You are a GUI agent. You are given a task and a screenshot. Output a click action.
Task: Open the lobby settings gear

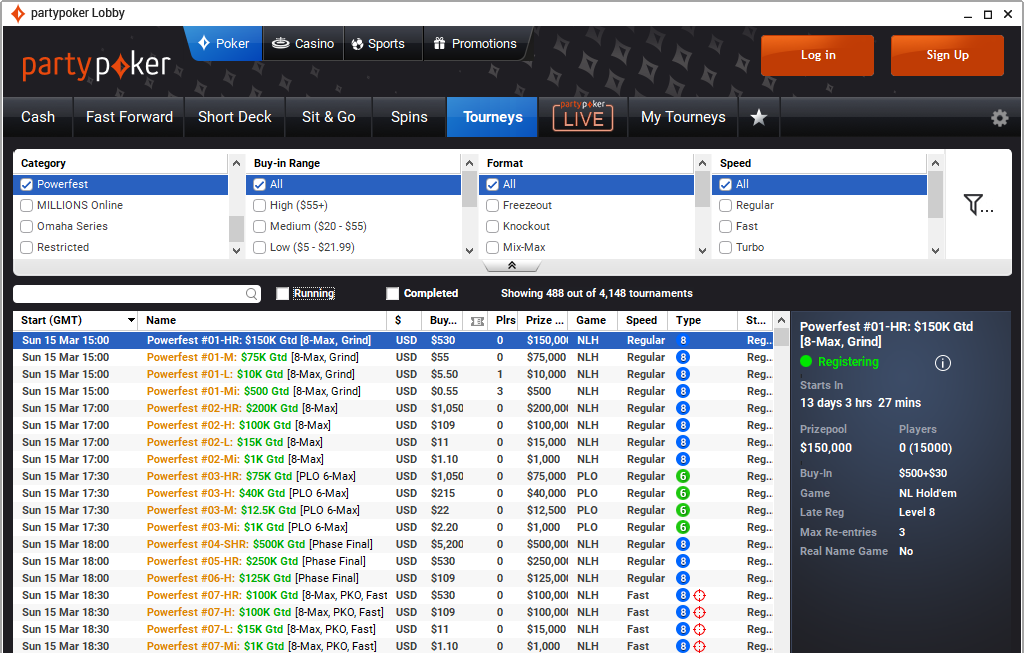[999, 118]
